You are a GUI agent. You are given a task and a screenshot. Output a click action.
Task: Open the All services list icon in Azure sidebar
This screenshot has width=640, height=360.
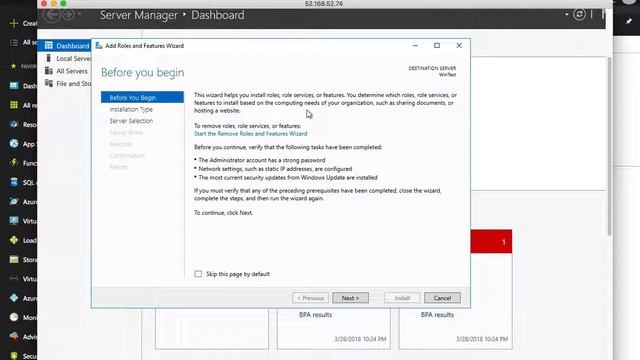(14, 42)
